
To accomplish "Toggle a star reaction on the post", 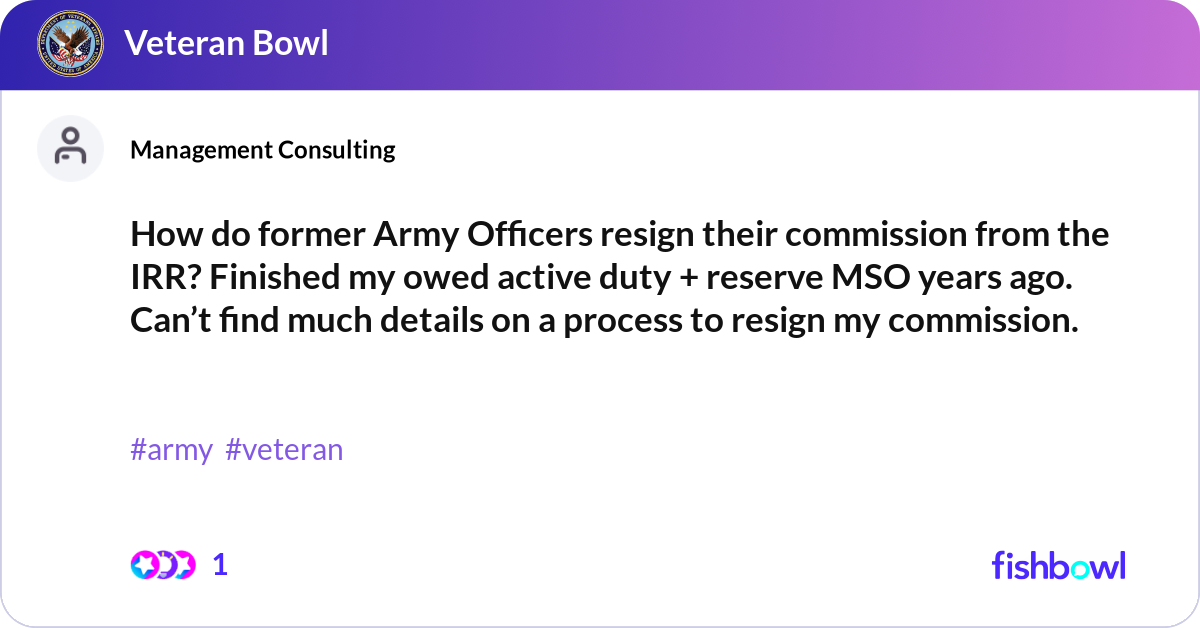I will point(145,564).
